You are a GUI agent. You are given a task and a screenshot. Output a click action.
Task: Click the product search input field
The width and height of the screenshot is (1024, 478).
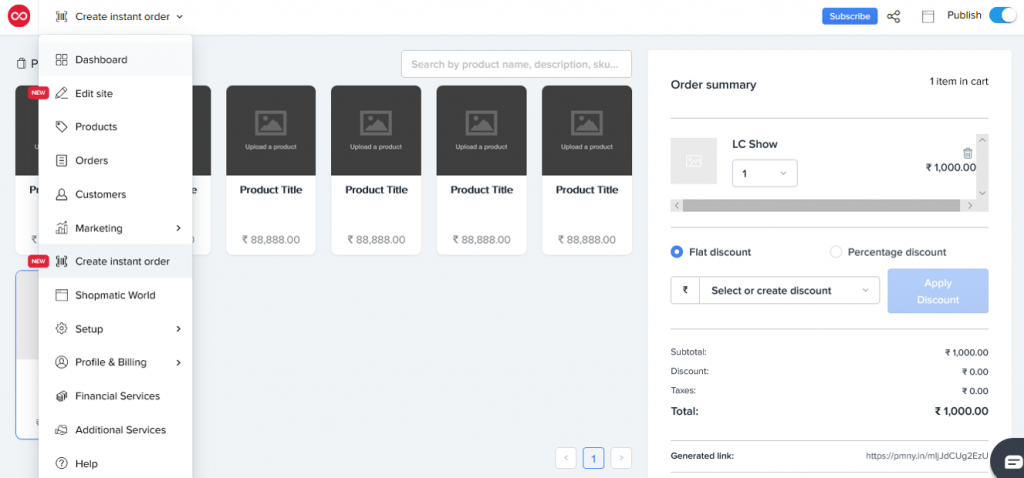(517, 65)
